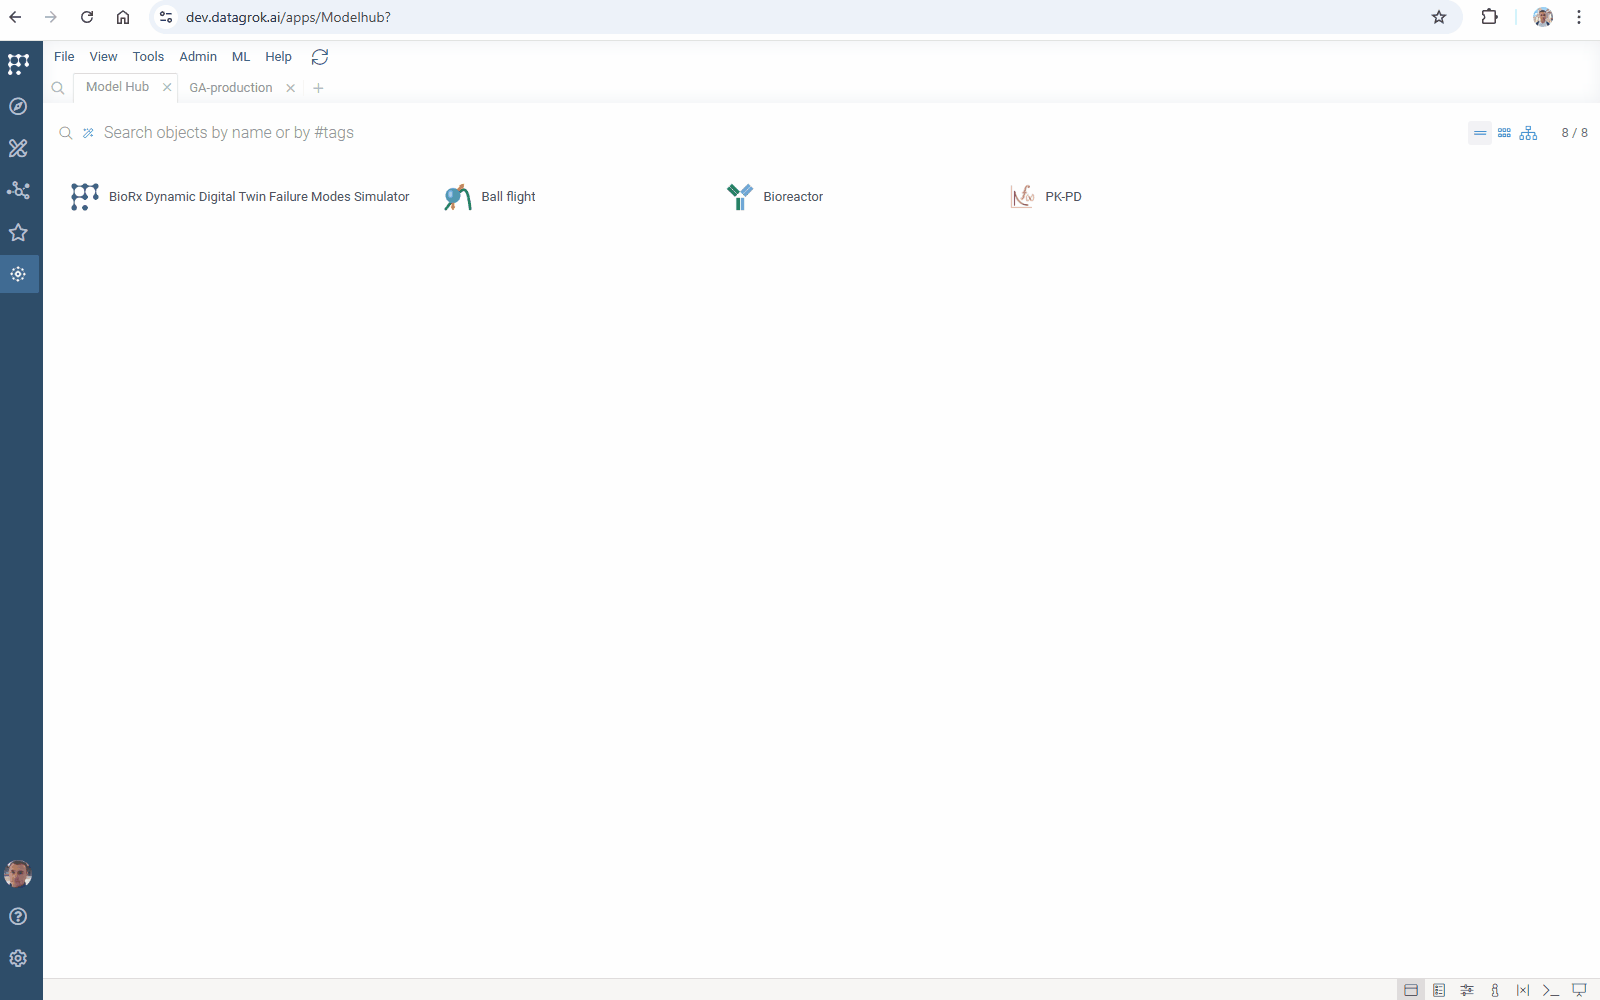The width and height of the screenshot is (1600, 1000).
Task: Open the Tools menu
Action: (x=148, y=57)
